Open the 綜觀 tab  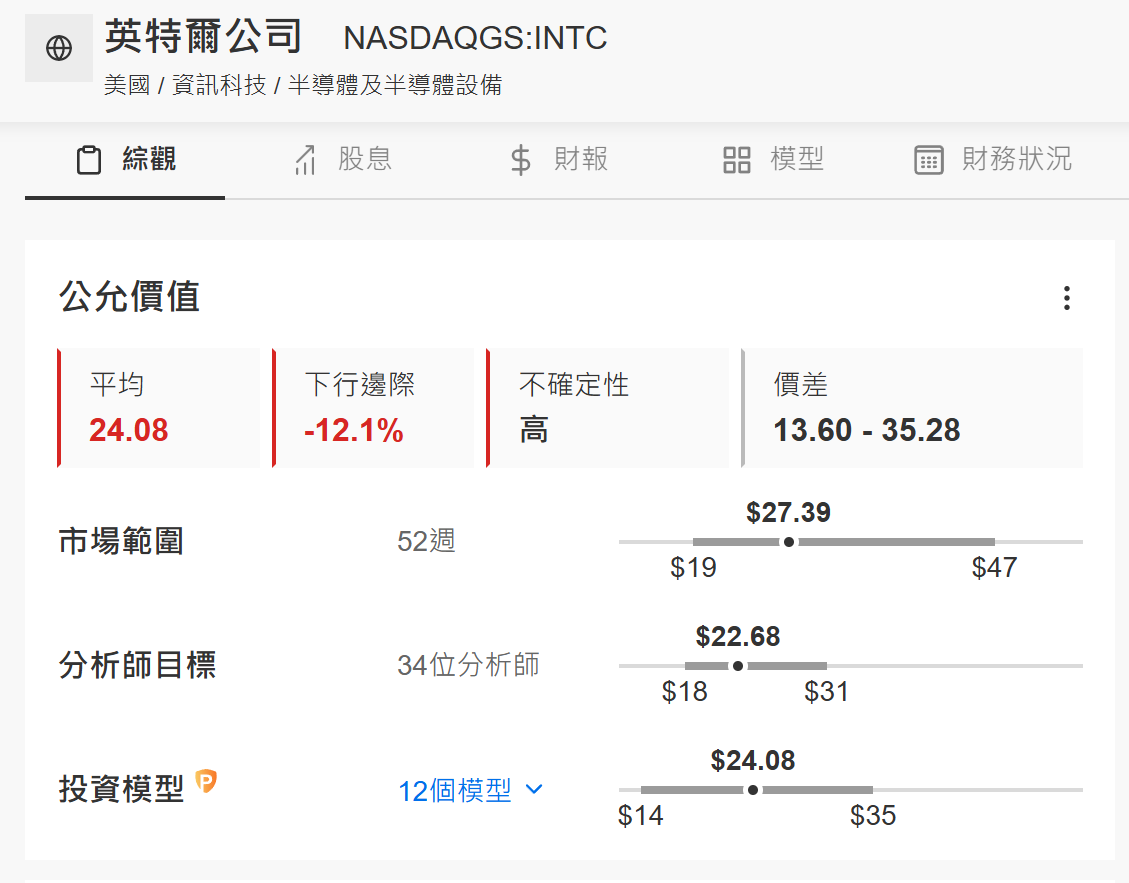[125, 160]
